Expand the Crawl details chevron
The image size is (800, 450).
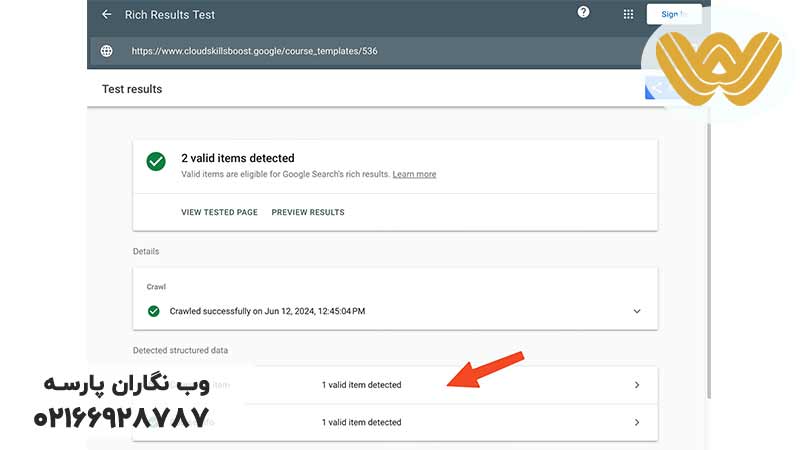(637, 311)
